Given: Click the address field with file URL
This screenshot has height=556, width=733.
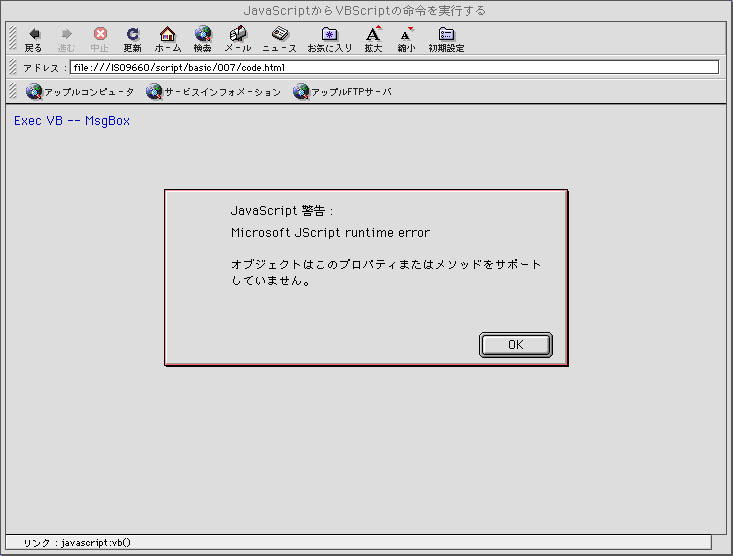Looking at the screenshot, I should pos(394,67).
